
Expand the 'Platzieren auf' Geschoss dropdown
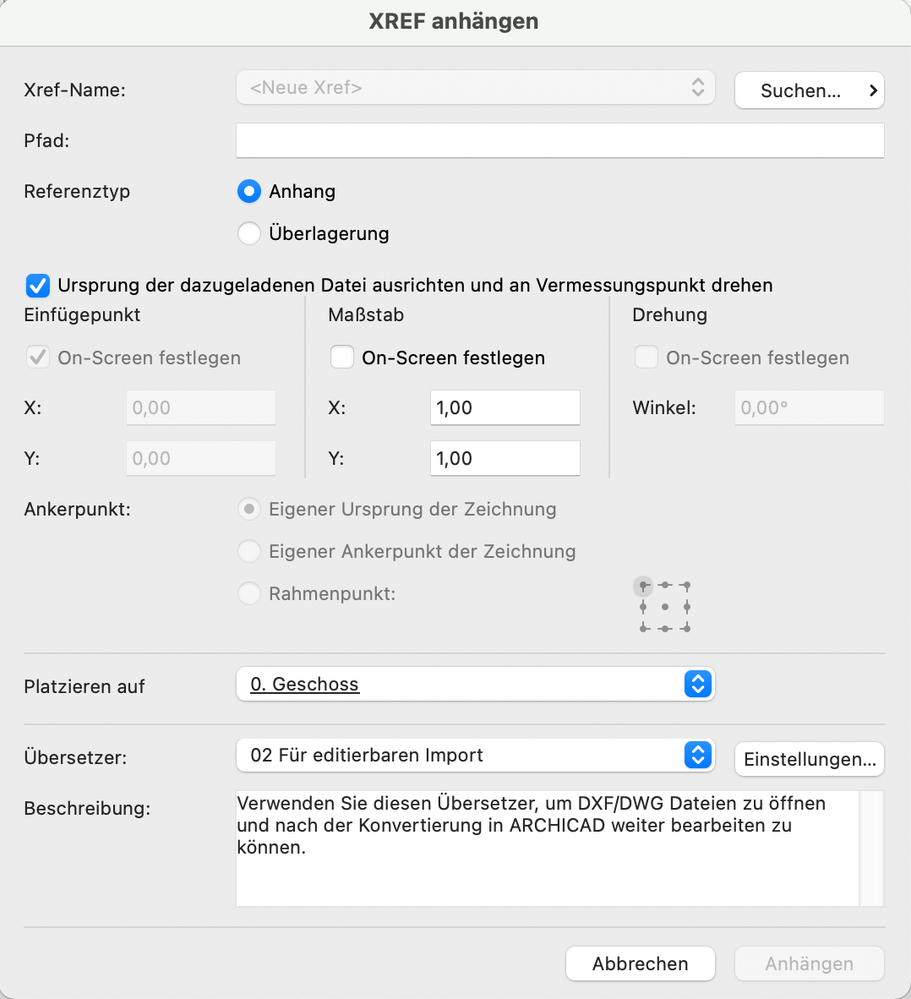click(475, 685)
